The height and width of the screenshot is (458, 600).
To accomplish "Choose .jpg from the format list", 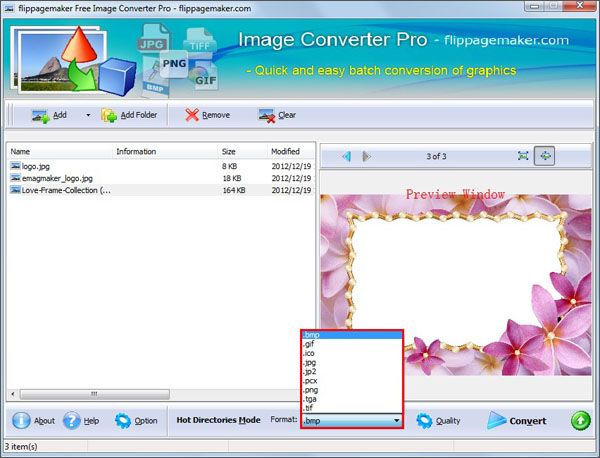I will pos(352,362).
